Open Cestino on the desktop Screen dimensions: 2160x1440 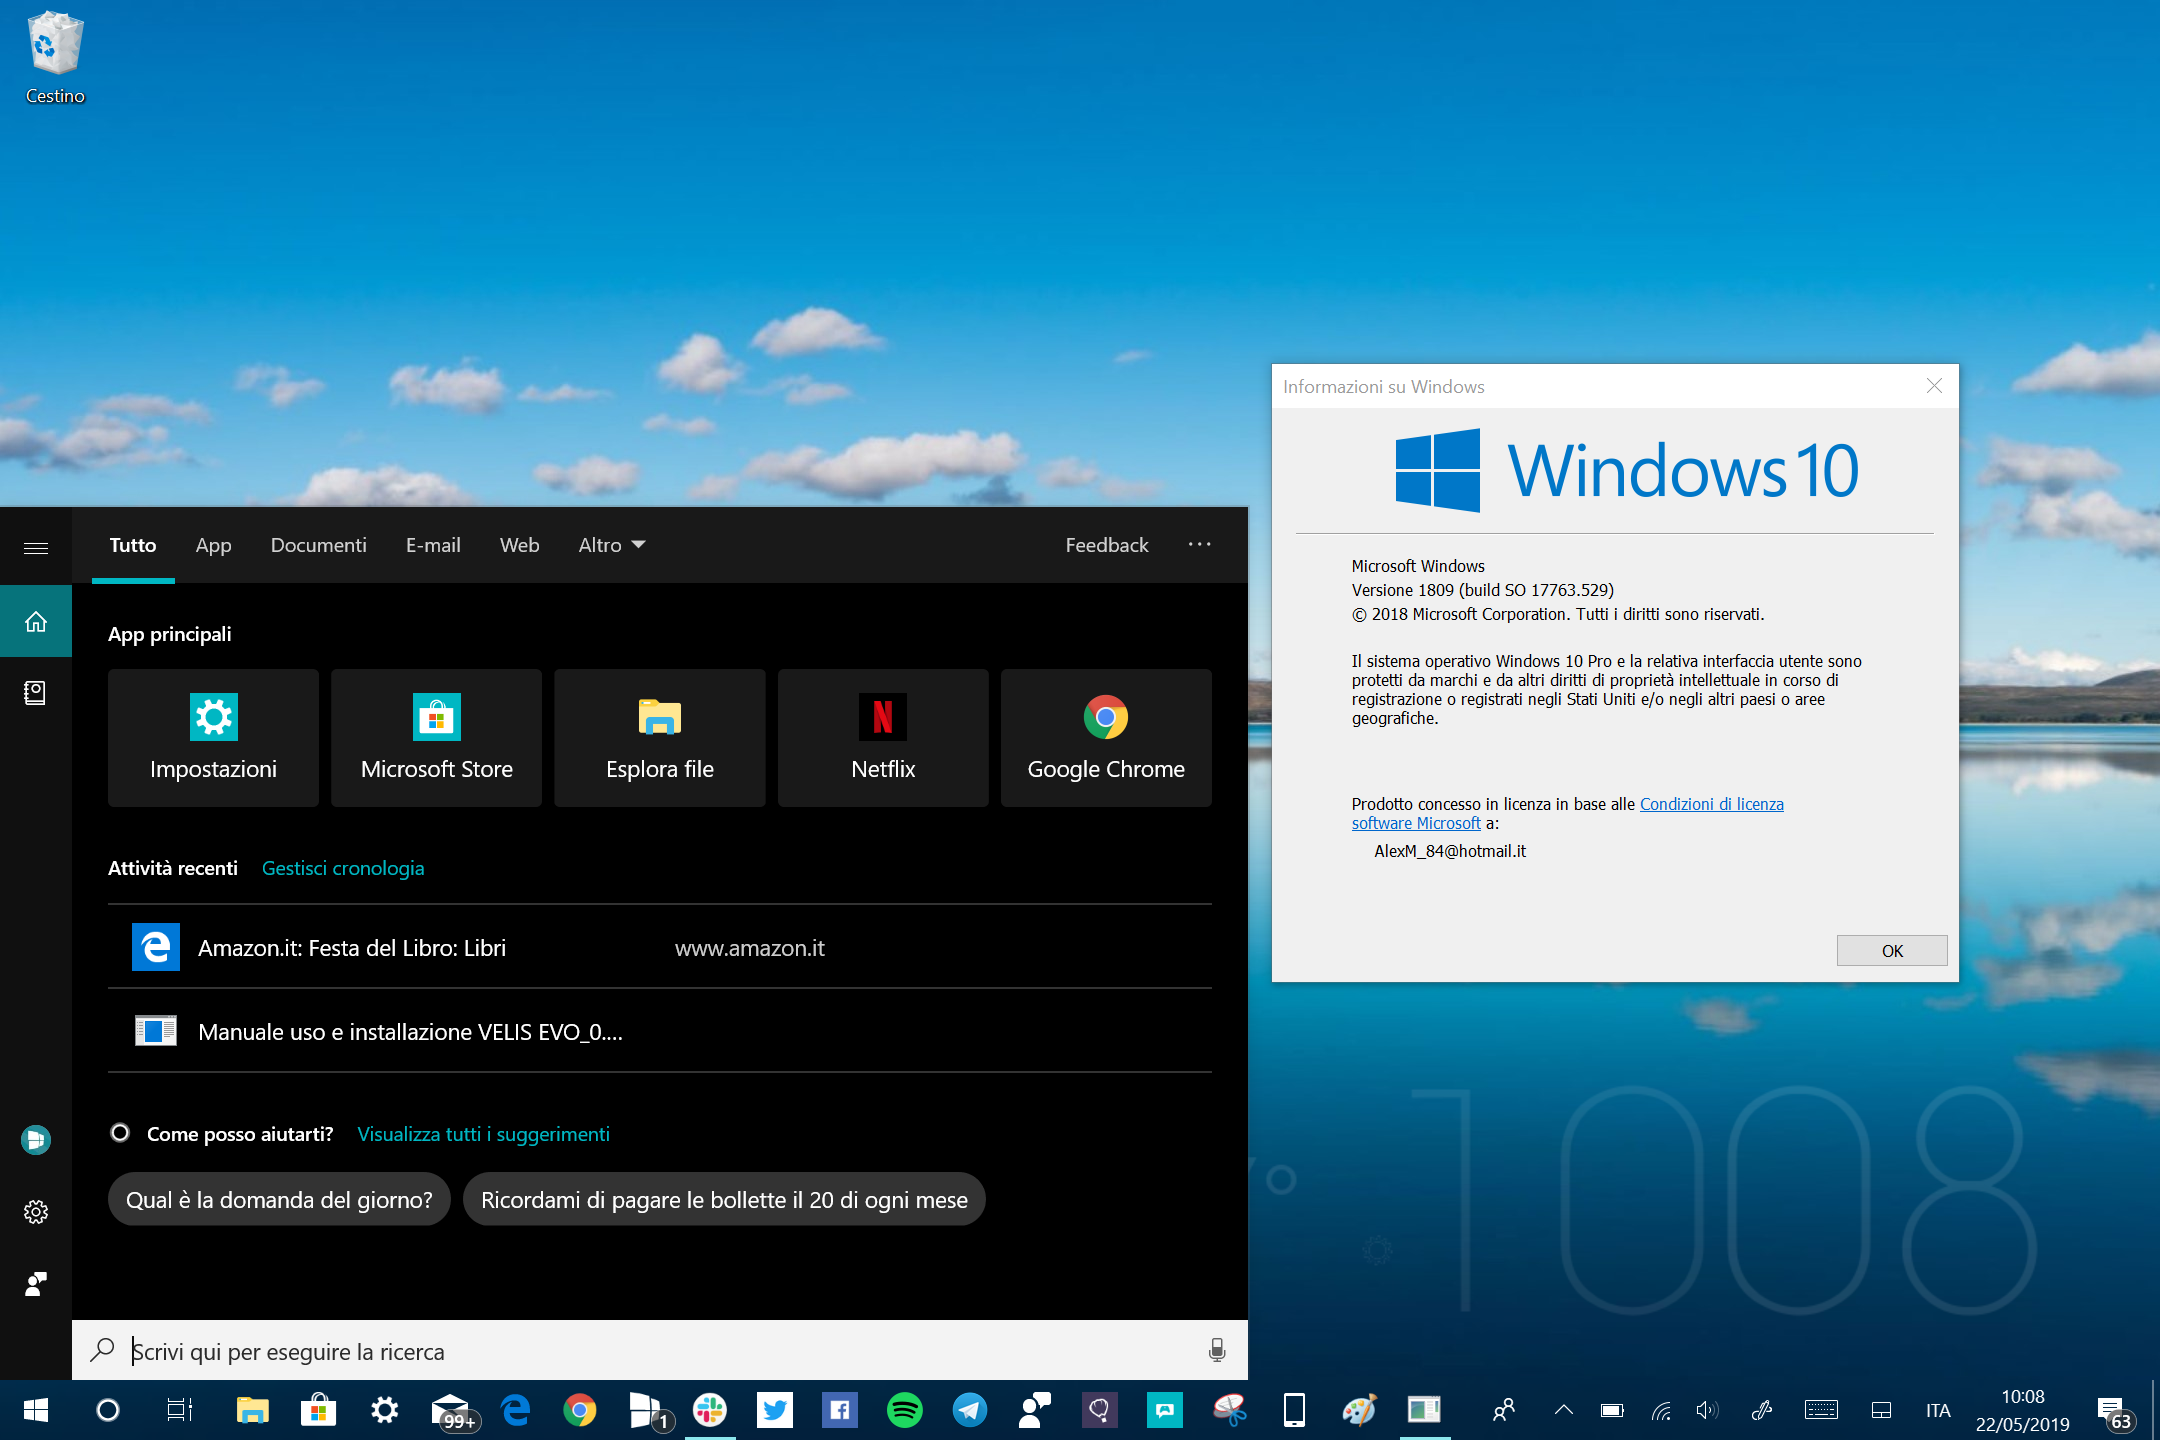pos(55,57)
